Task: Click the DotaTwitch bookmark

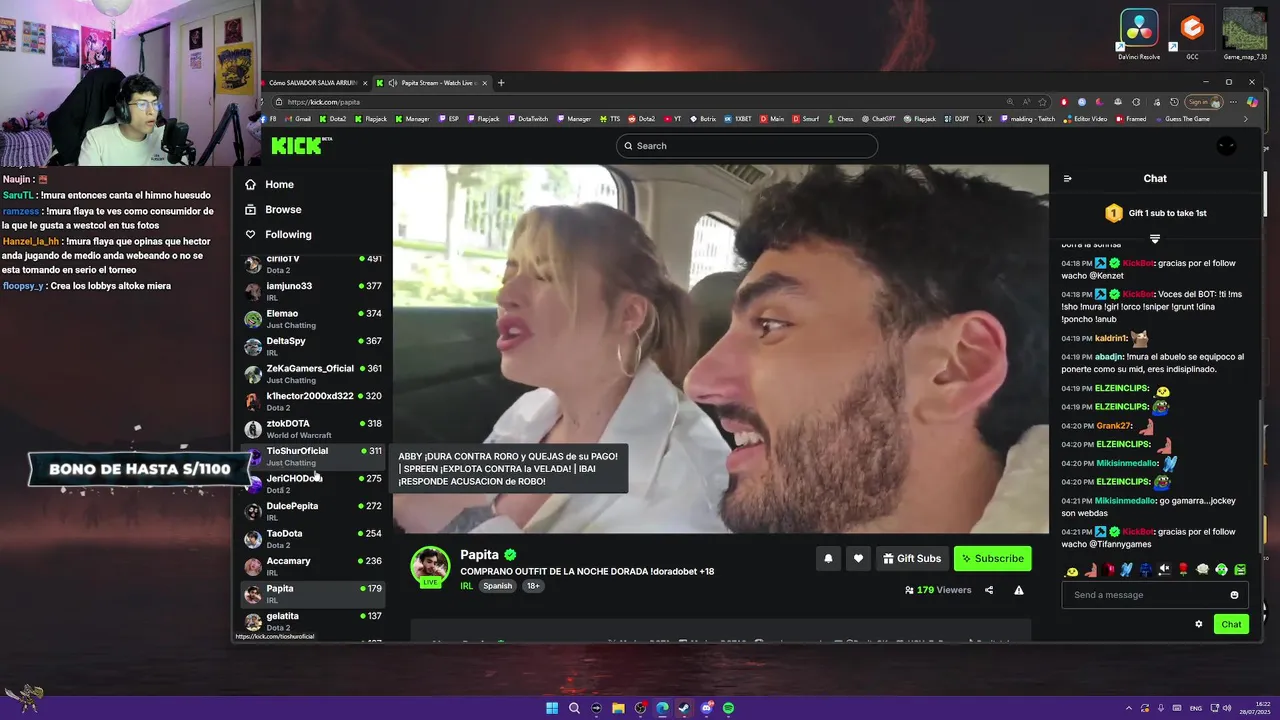Action: click(527, 119)
